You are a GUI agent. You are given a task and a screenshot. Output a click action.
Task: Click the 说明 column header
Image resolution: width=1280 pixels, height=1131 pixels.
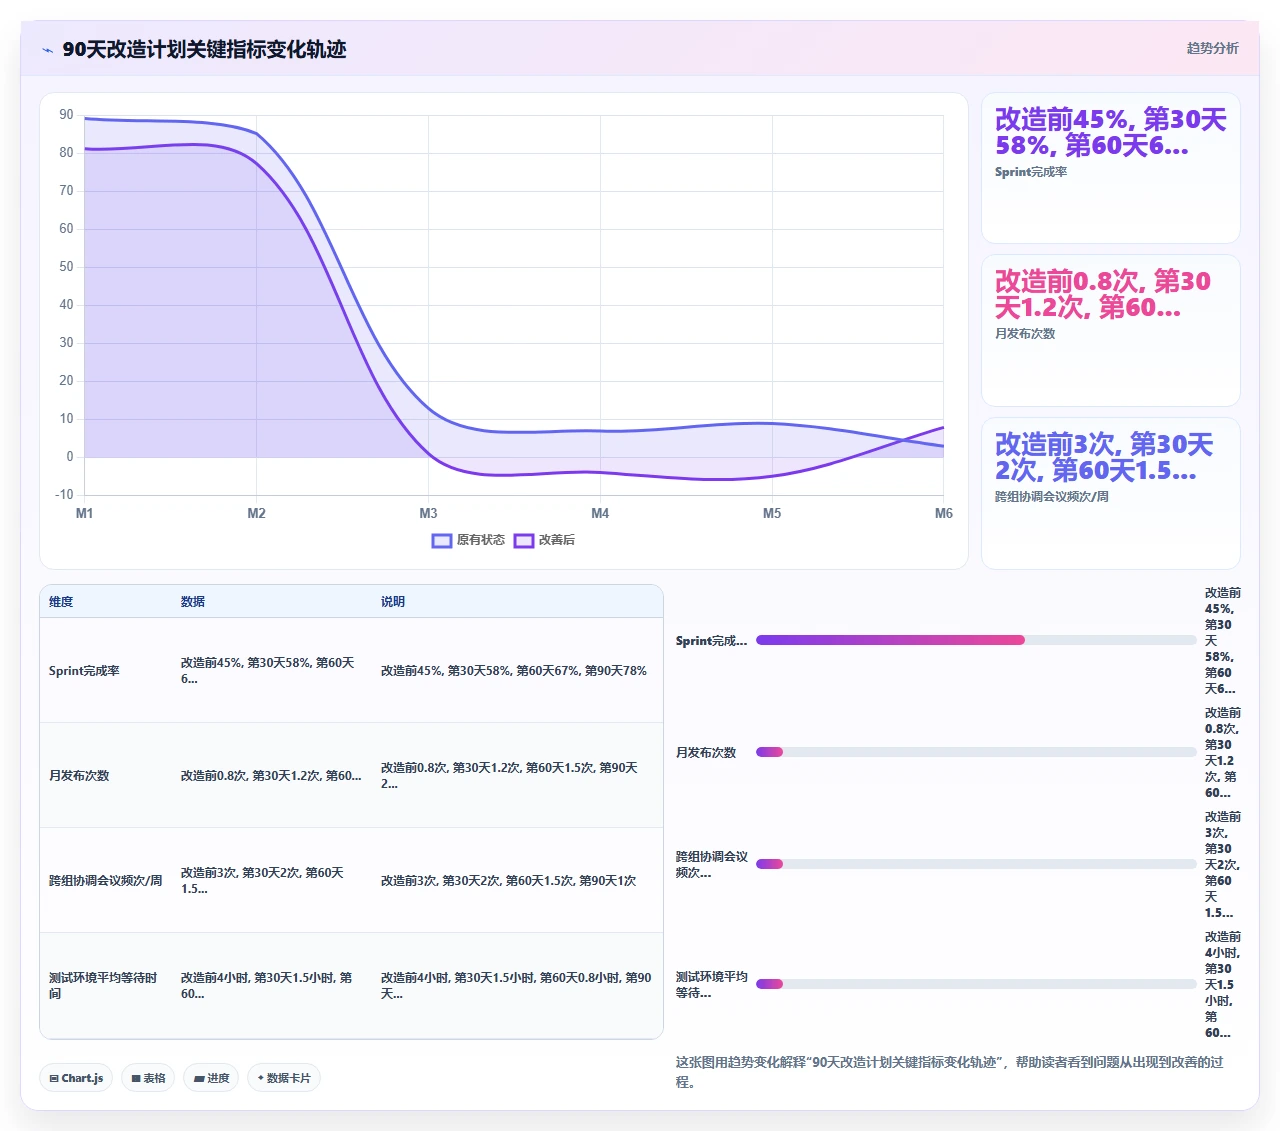[393, 602]
